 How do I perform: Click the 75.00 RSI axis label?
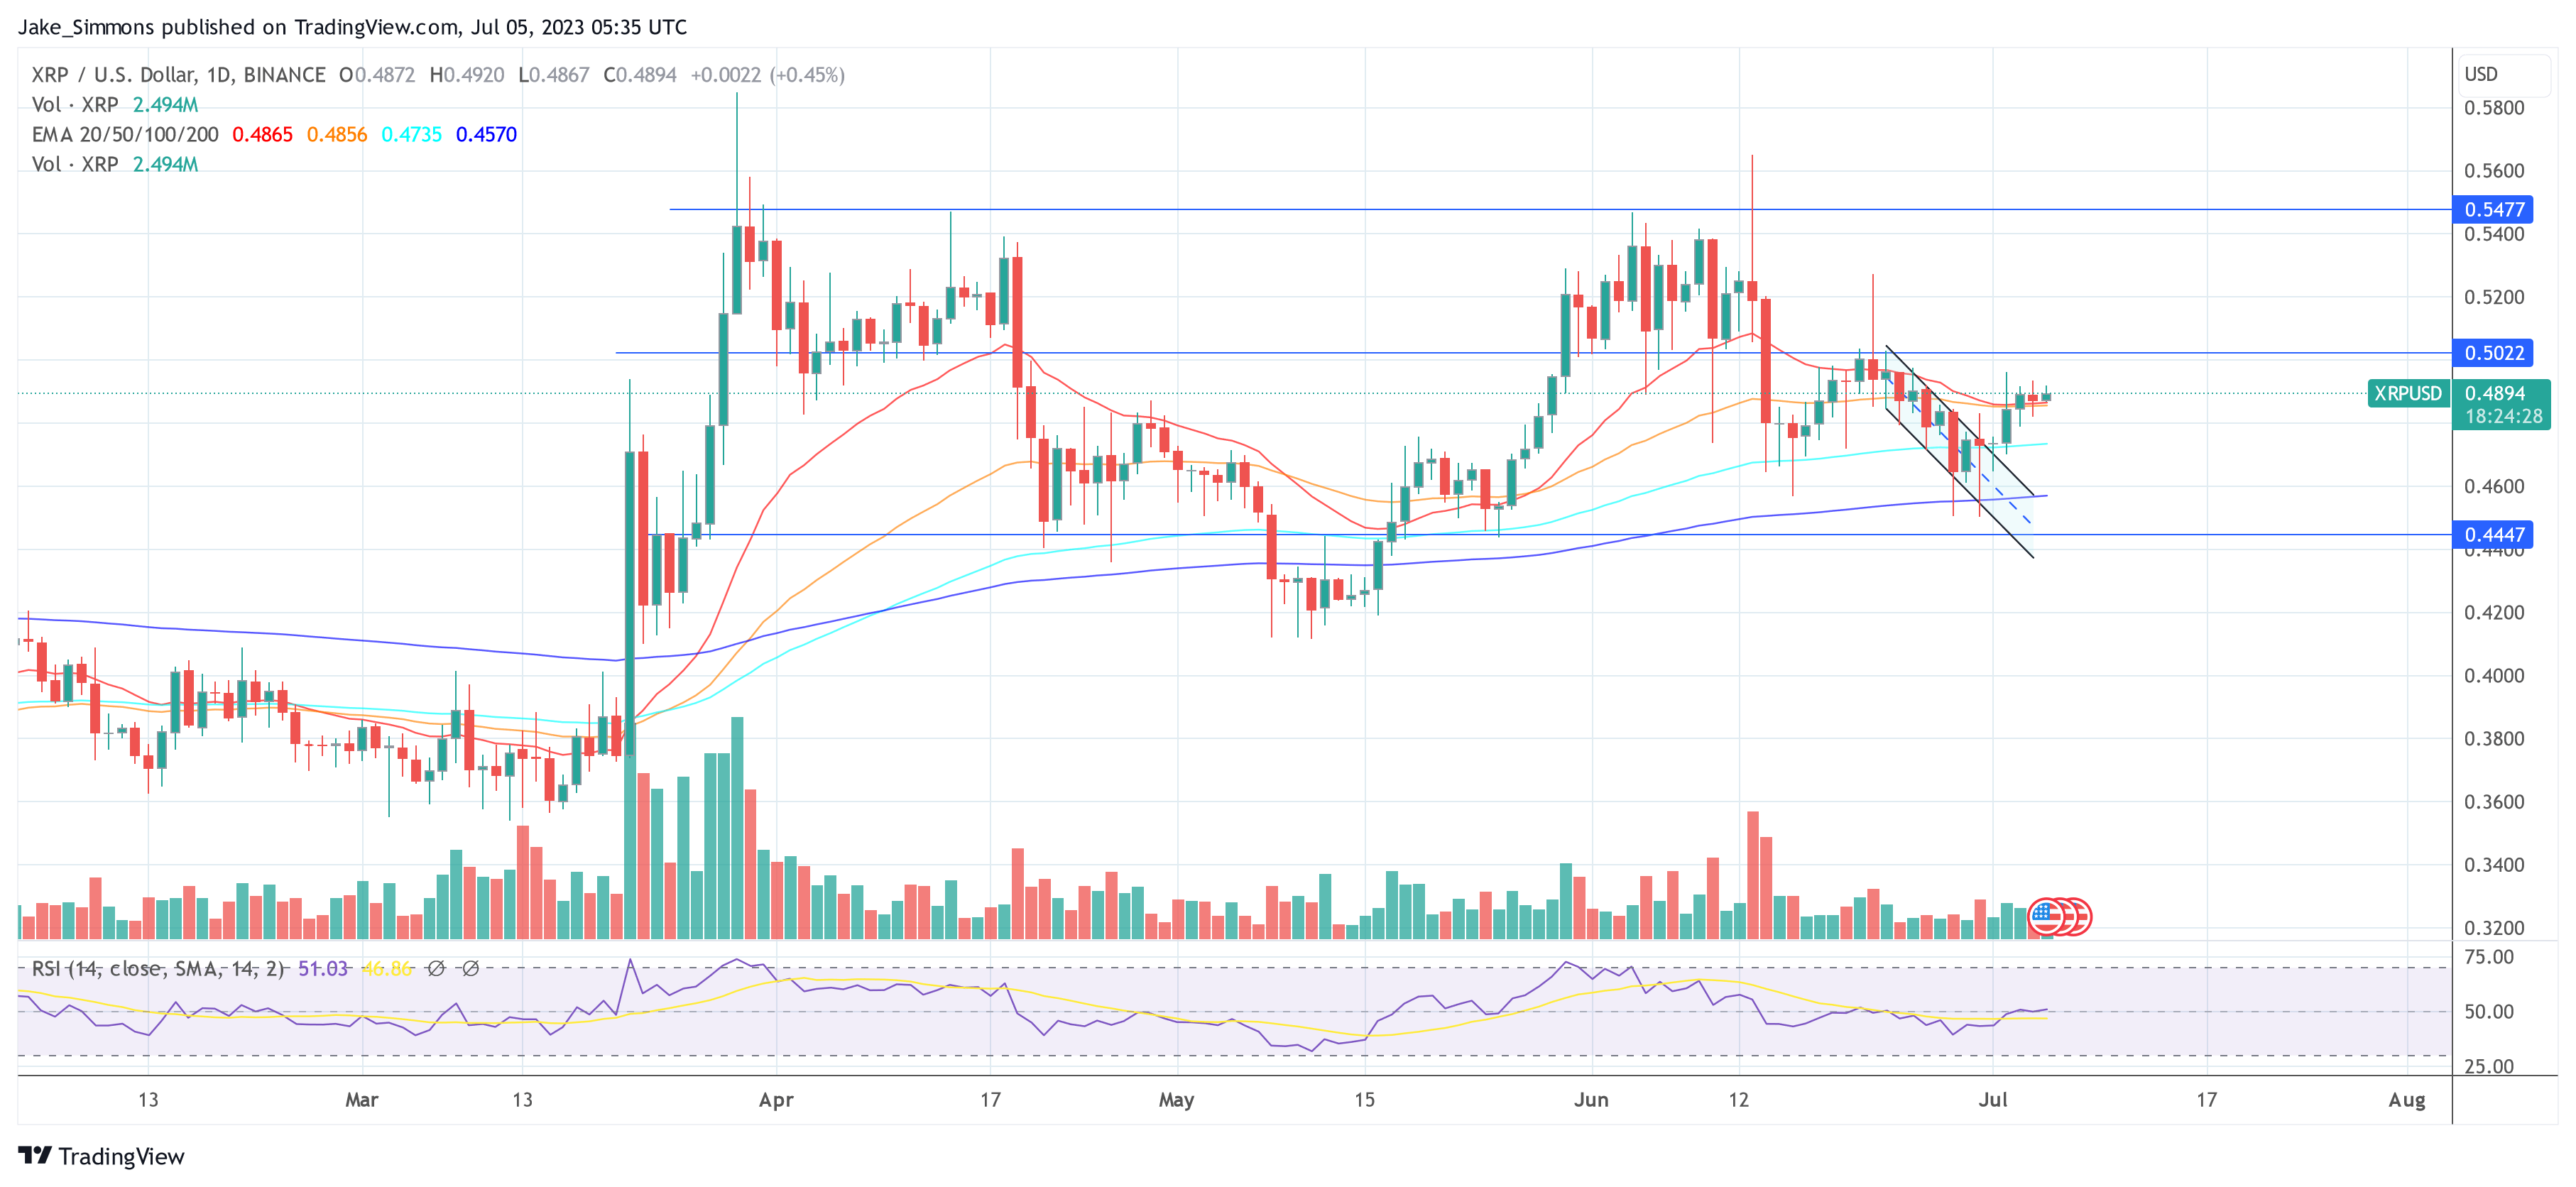[x=2489, y=957]
